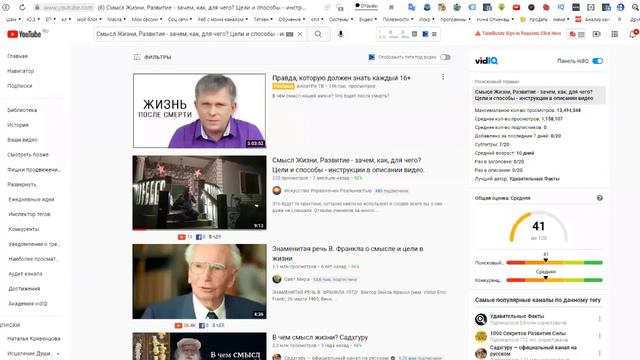This screenshot has height=360, width=640.
Task: Open Академия vidIQ in sidebar
Action: click(x=28, y=304)
